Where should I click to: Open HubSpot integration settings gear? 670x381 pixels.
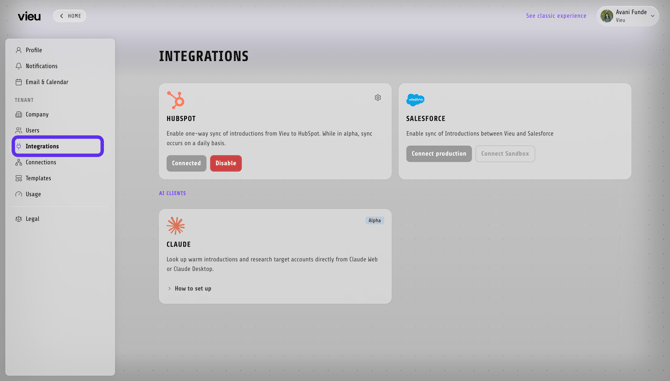click(378, 98)
